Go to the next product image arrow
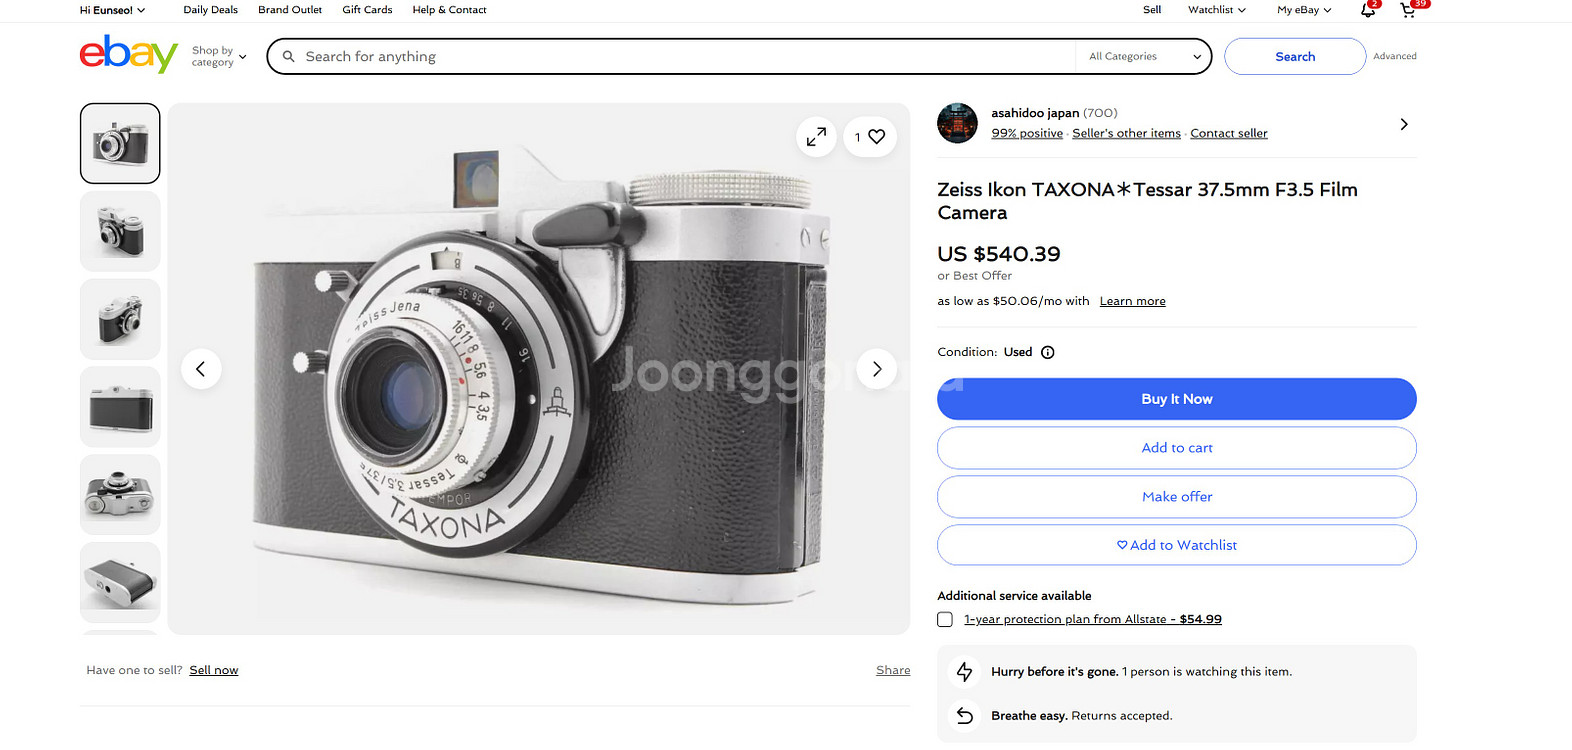 876,369
